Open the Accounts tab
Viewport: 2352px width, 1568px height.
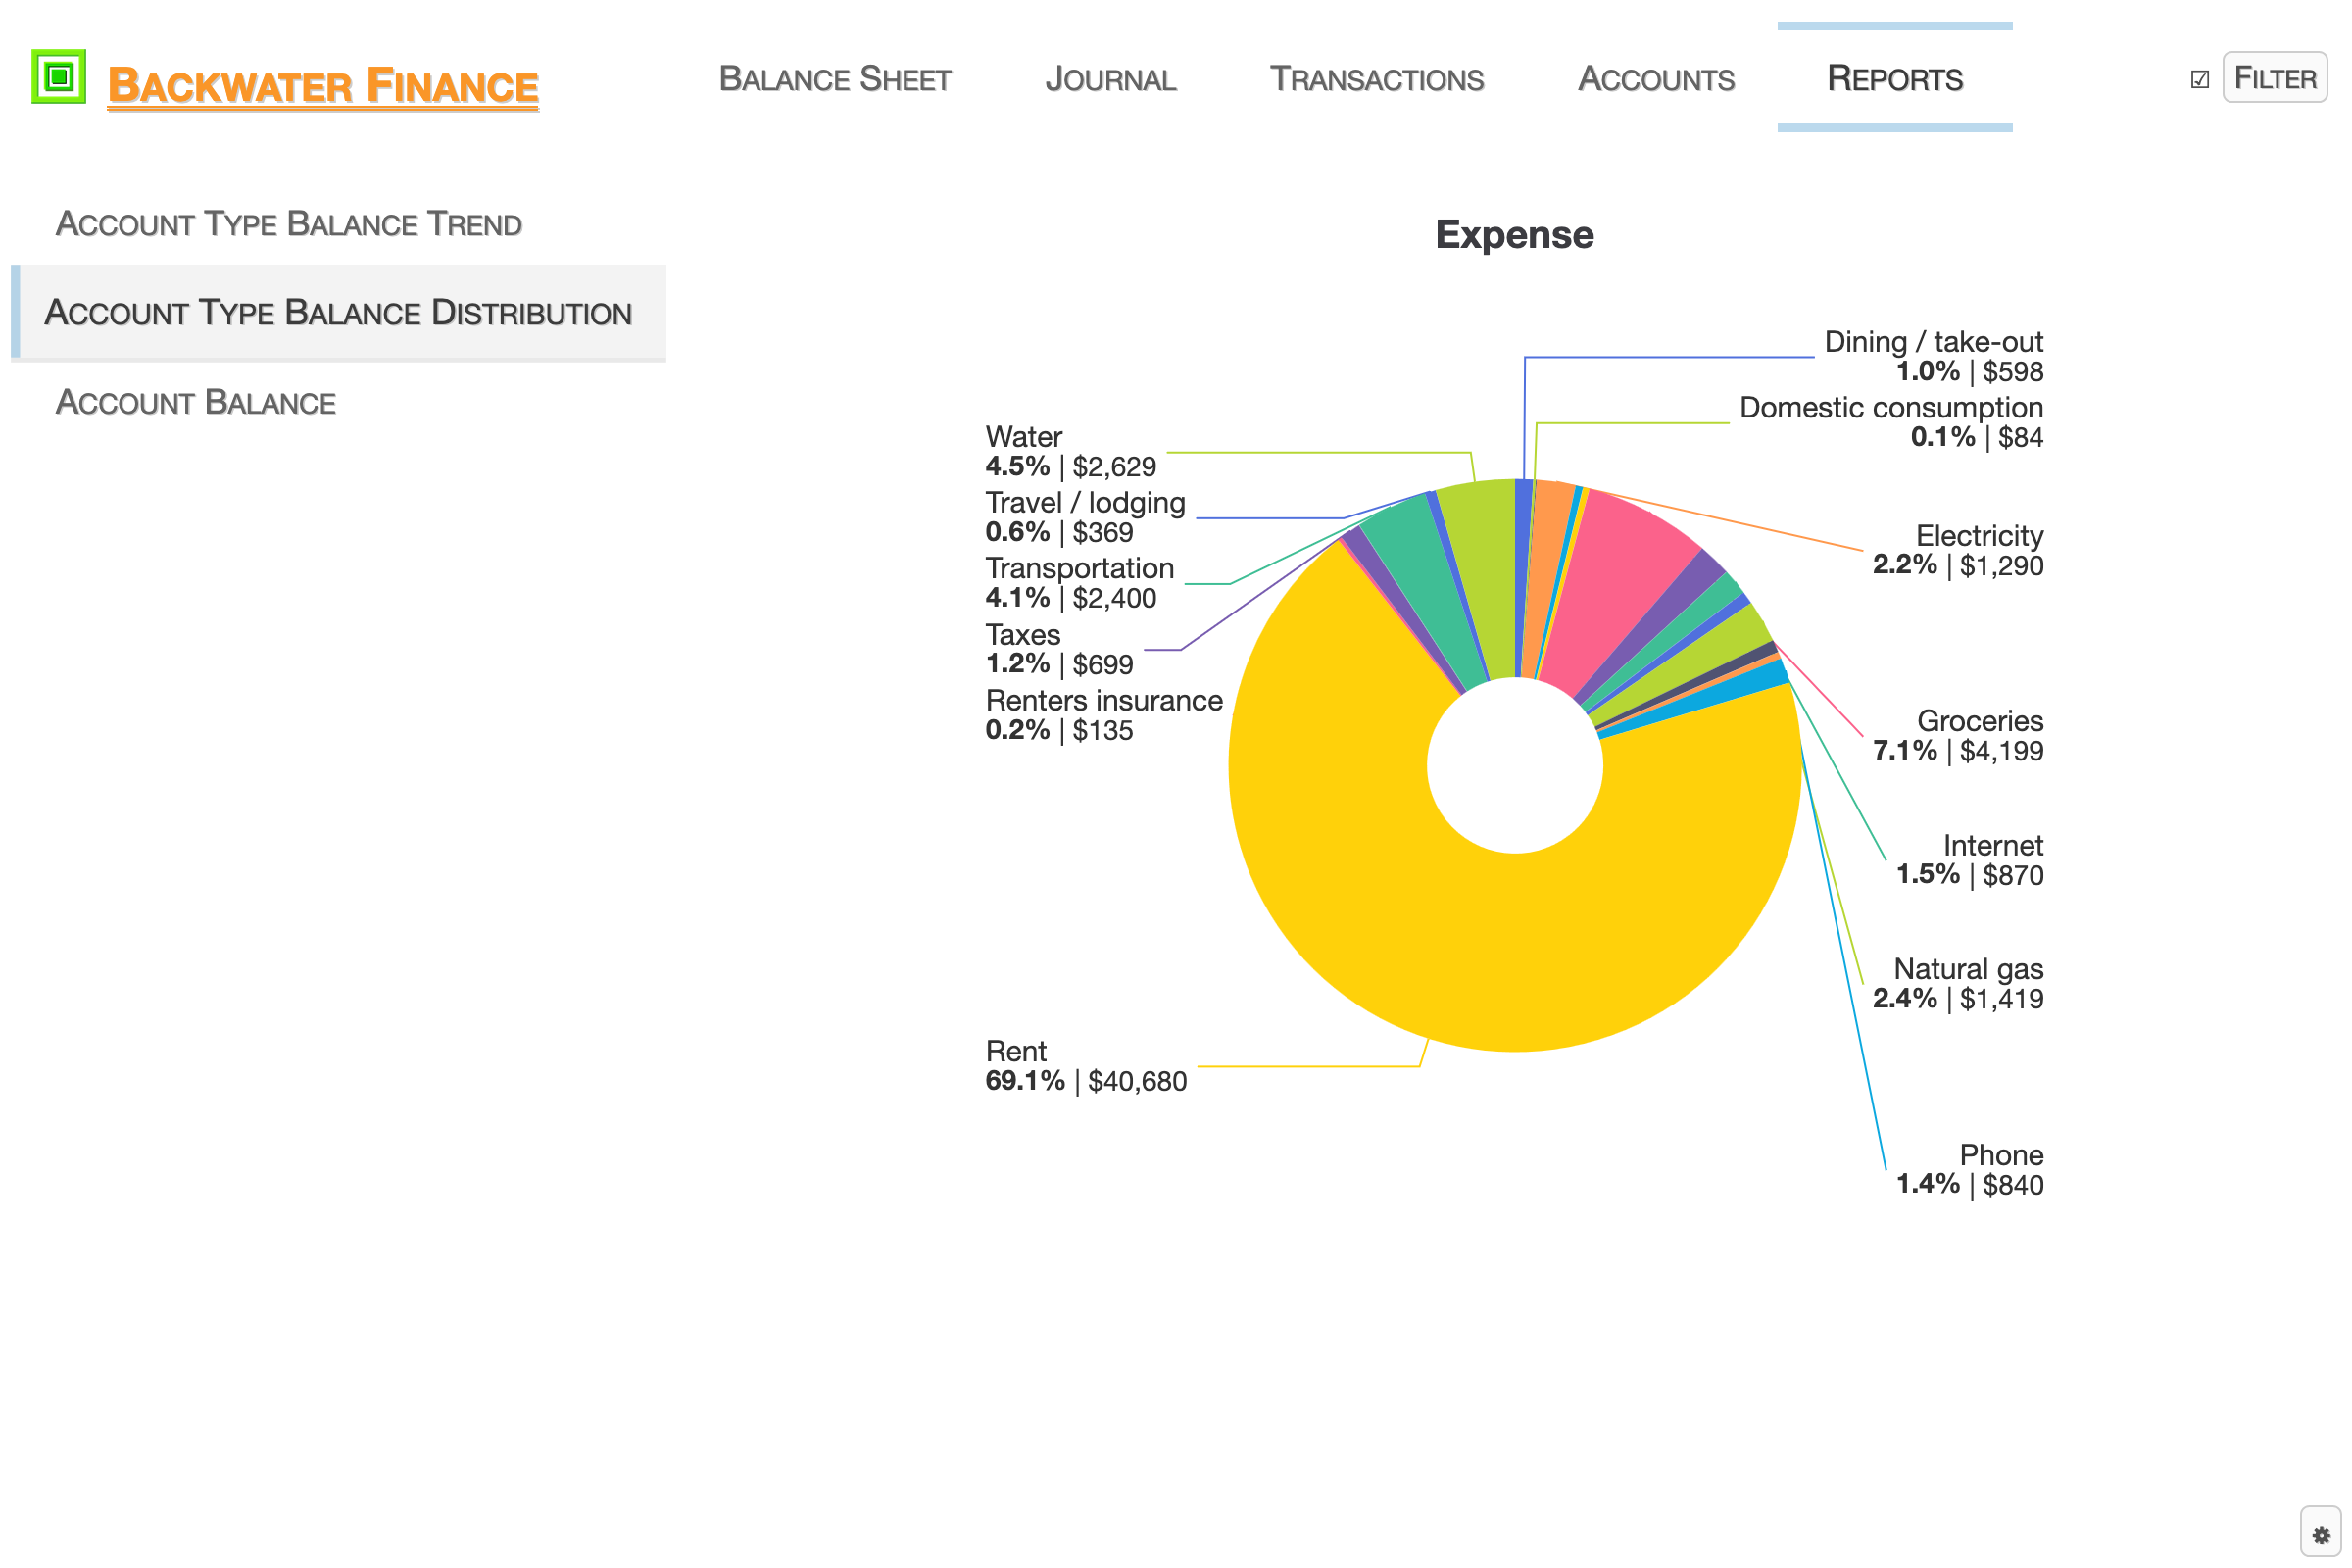pos(1656,79)
